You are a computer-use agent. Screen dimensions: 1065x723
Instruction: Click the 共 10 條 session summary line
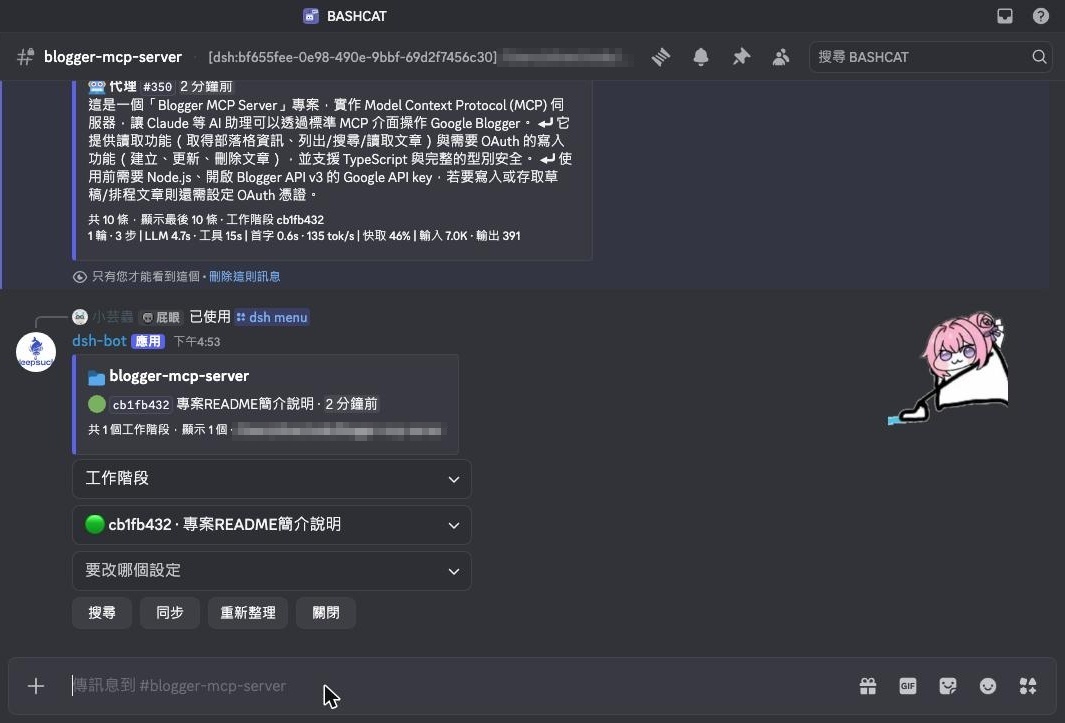tap(206, 219)
